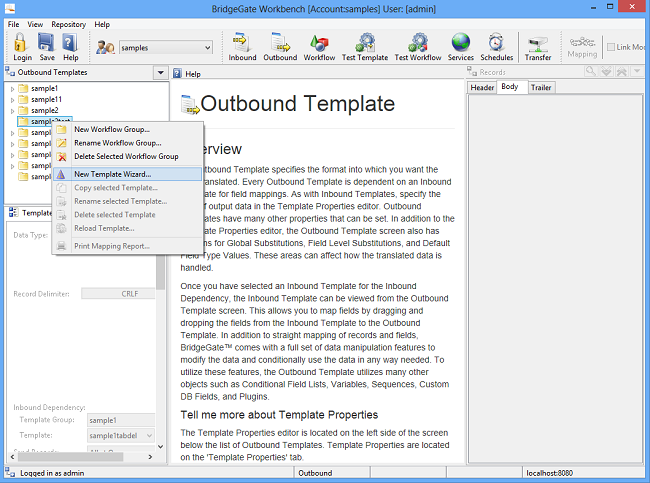Click the Outbound status bar entry
650x483 pixels.
point(315,473)
